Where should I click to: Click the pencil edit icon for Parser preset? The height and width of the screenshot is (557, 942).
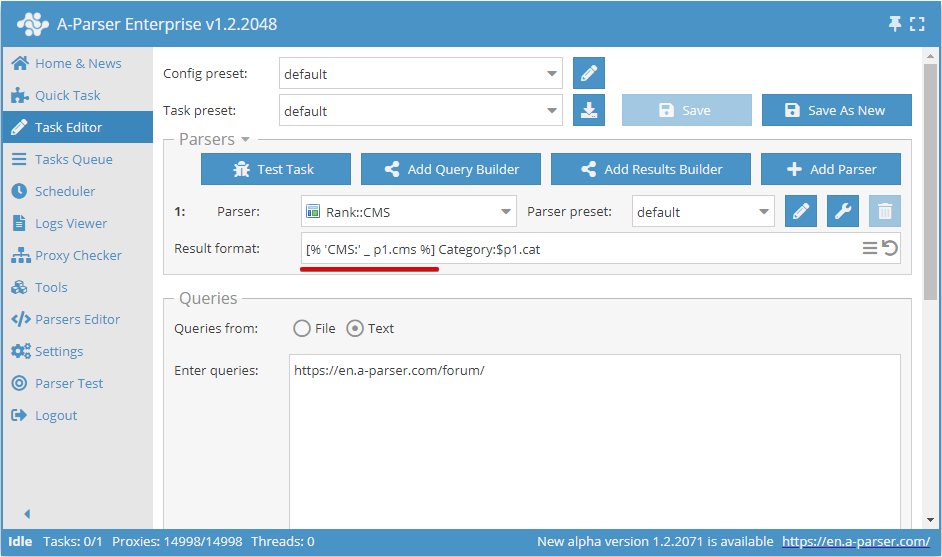(x=801, y=211)
